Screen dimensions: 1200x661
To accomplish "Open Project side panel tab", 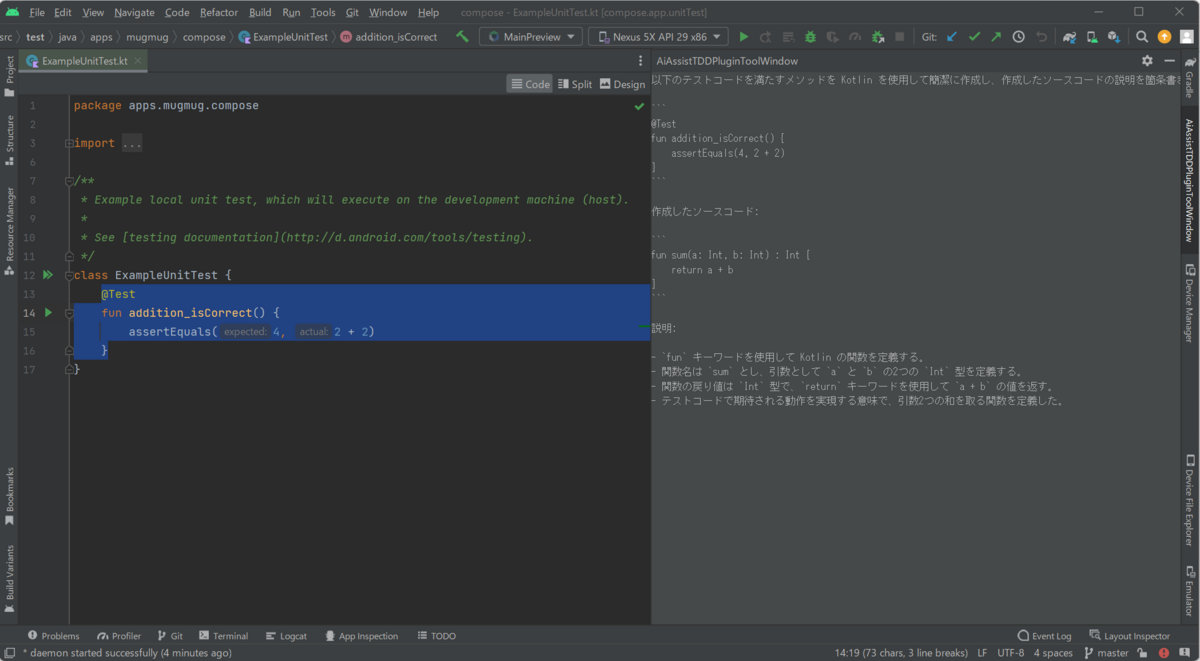I will 9,76.
